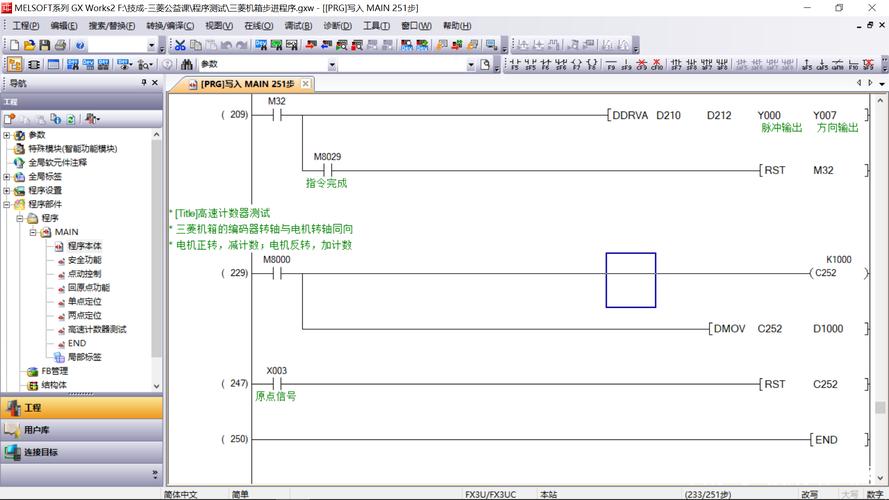Insert application instruction F8 tool
The image size is (889, 500).
point(592,65)
